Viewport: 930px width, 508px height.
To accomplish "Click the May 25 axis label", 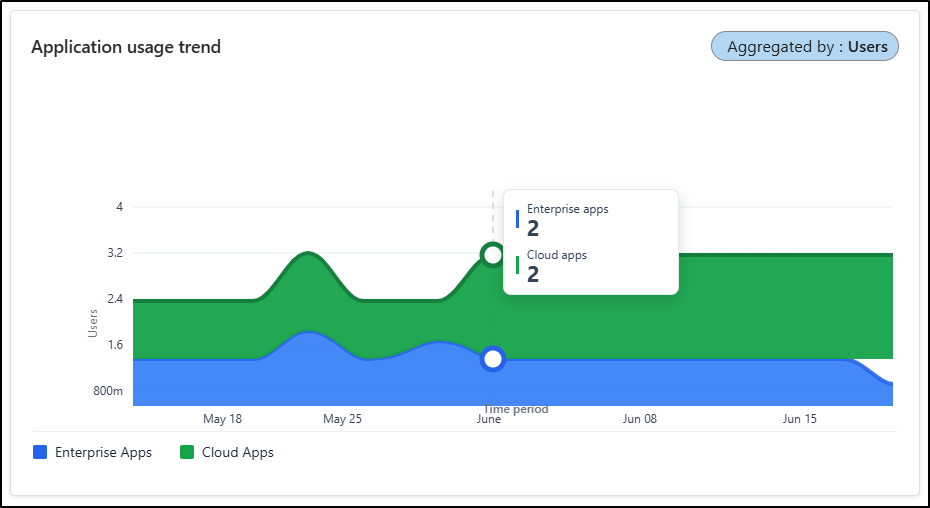I will pyautogui.click(x=342, y=419).
